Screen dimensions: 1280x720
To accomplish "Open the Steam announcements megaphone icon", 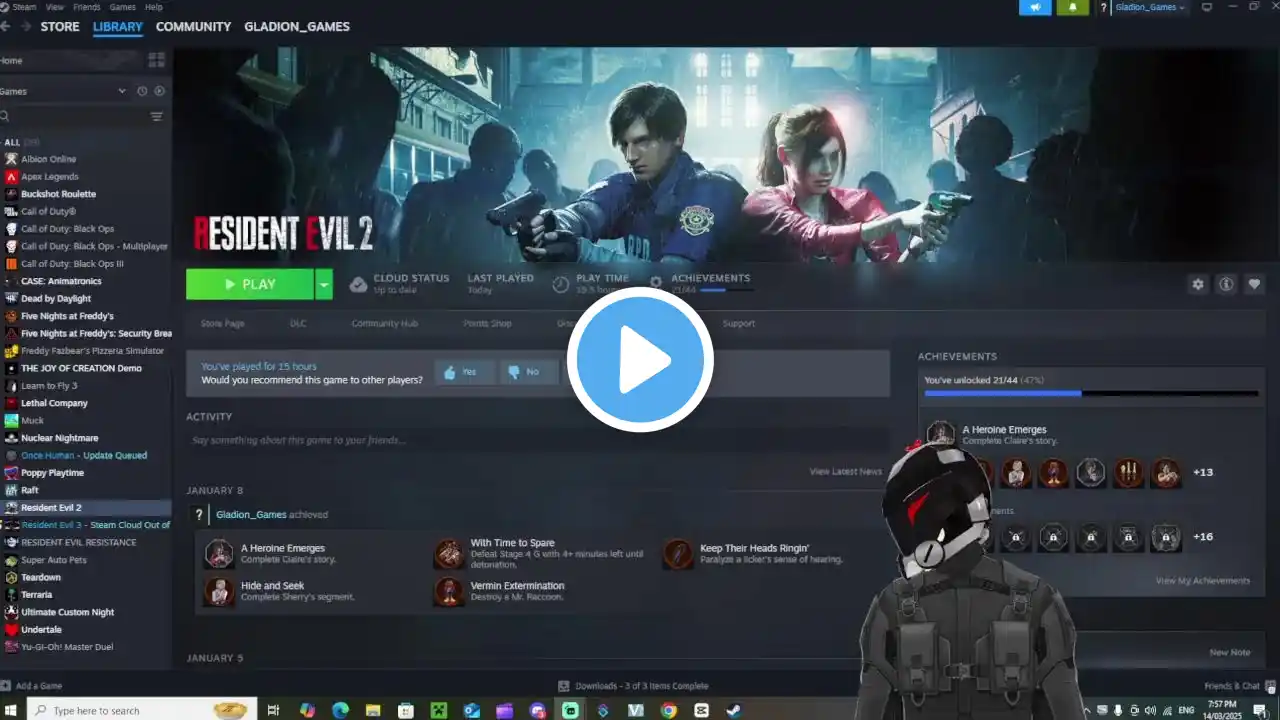I will click(1035, 7).
